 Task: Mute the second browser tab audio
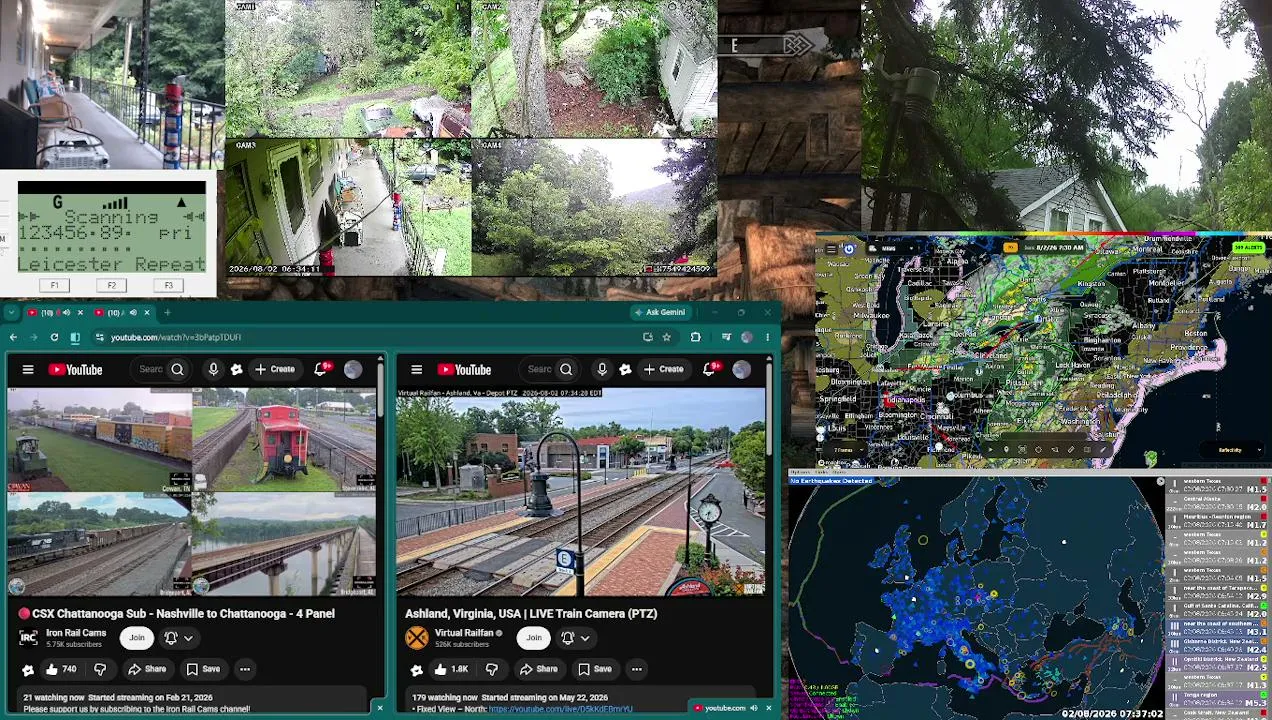click(x=132, y=313)
